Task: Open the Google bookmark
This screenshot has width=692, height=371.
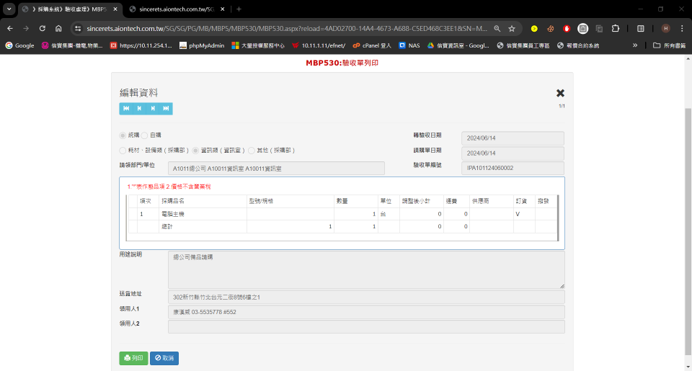Action: coord(19,45)
